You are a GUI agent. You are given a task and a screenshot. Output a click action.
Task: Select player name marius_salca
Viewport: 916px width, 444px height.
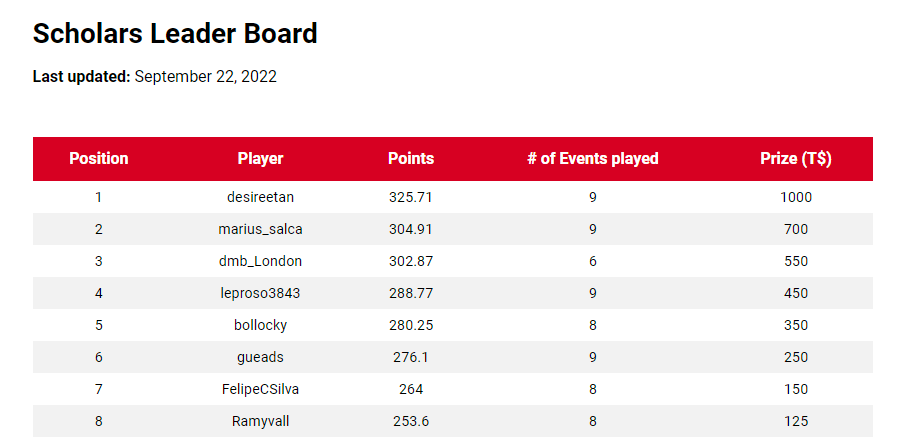[x=261, y=230]
